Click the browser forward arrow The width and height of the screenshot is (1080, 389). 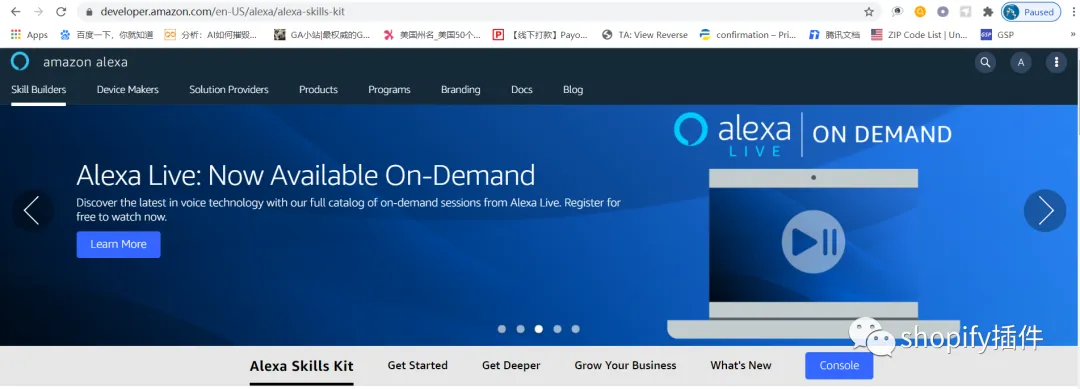click(x=38, y=12)
